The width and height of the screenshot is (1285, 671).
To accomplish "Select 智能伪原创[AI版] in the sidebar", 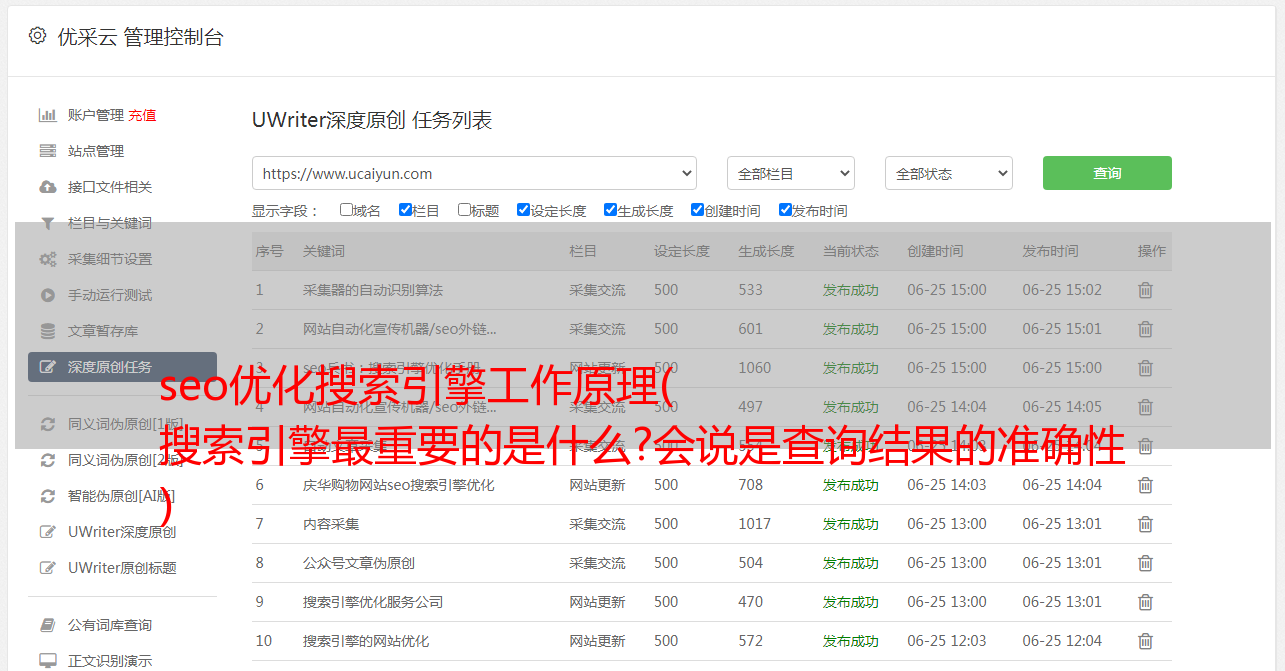I will pos(121,496).
